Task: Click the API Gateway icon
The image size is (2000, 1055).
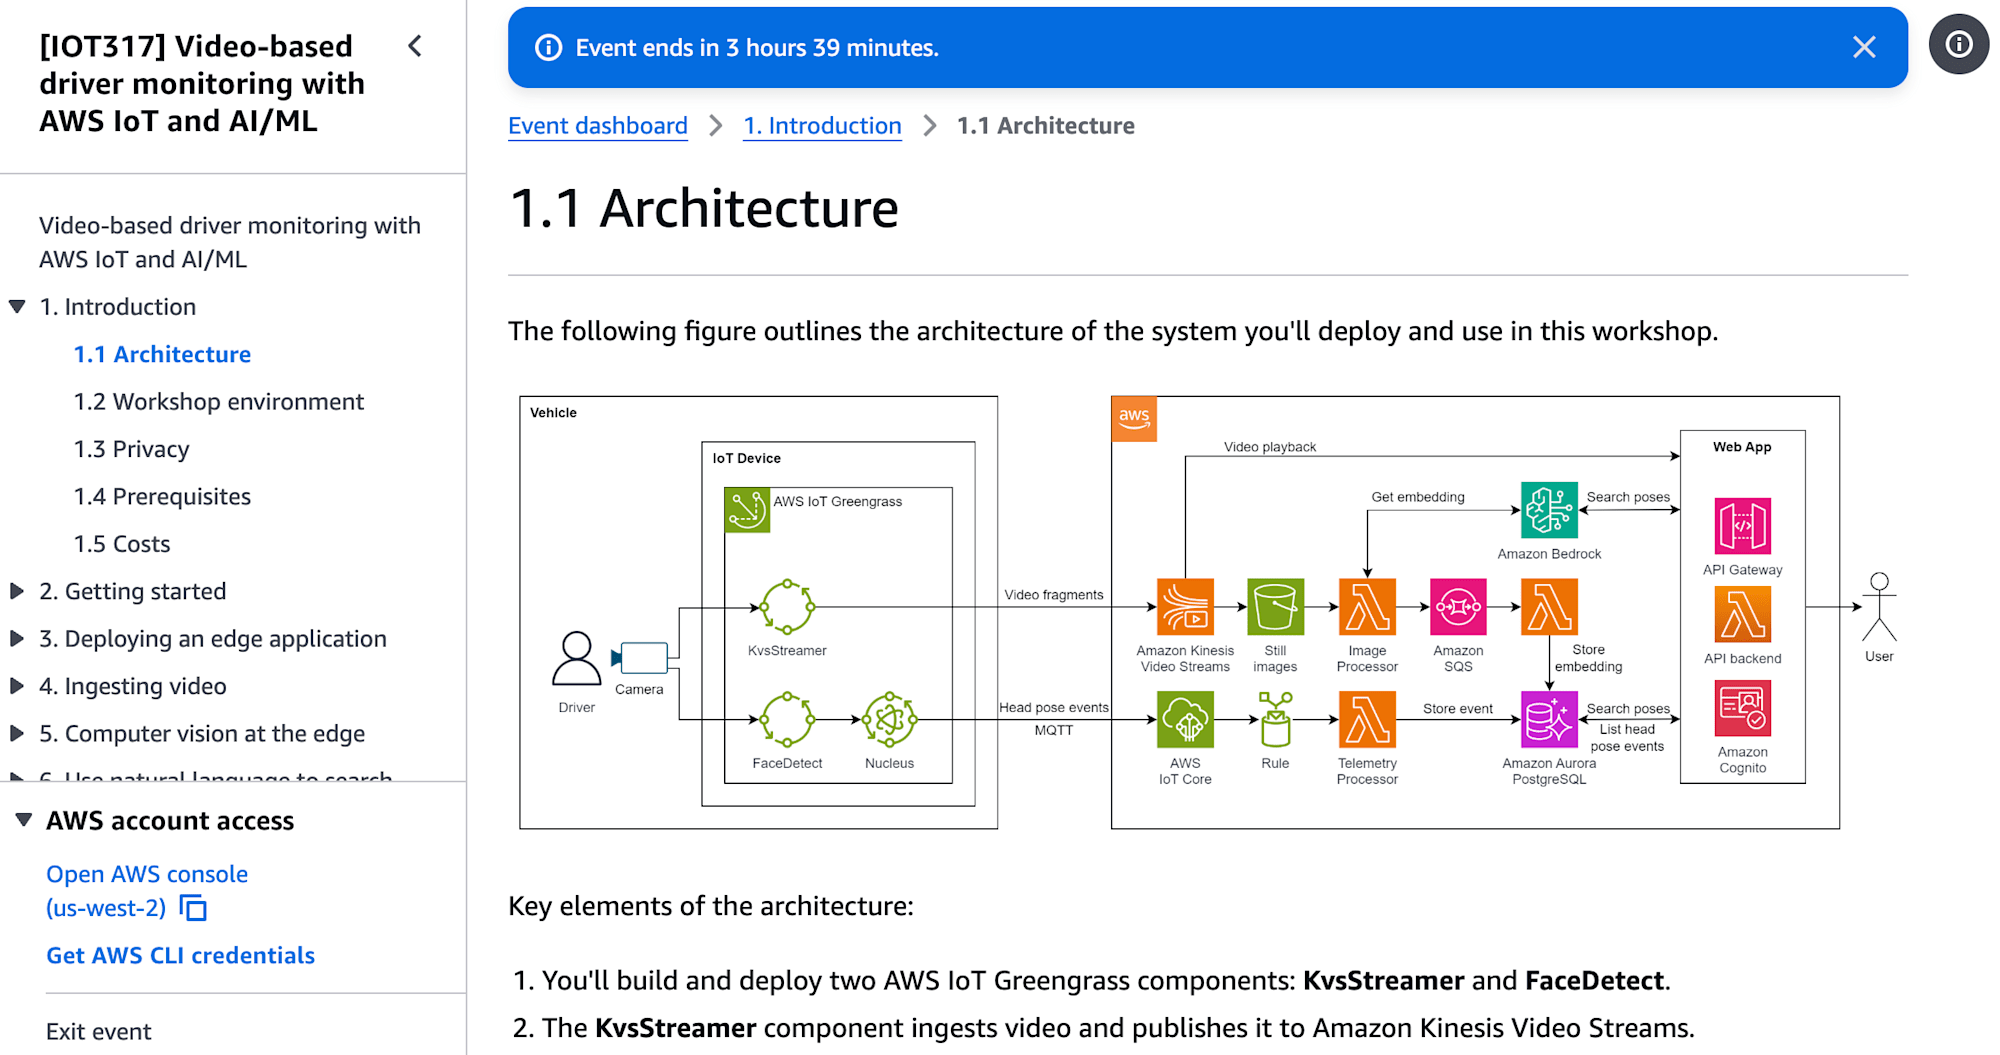Action: point(1742,526)
